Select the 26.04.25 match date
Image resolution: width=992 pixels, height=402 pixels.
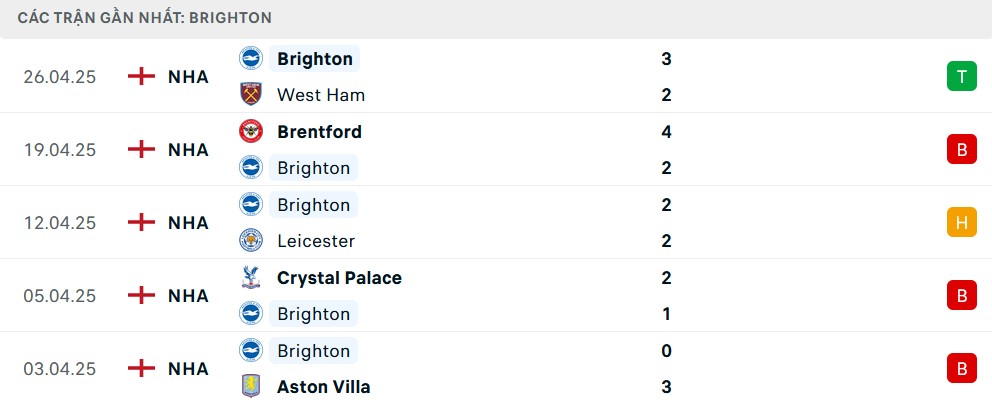click(x=59, y=77)
